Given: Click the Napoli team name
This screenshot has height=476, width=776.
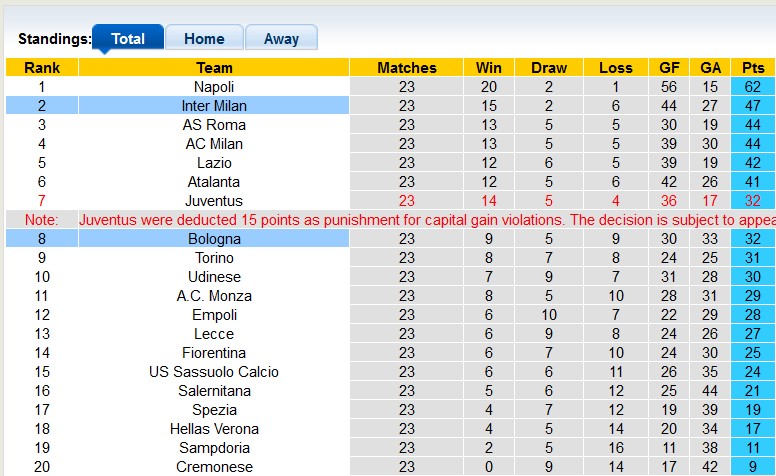Looking at the screenshot, I should coord(214,87).
